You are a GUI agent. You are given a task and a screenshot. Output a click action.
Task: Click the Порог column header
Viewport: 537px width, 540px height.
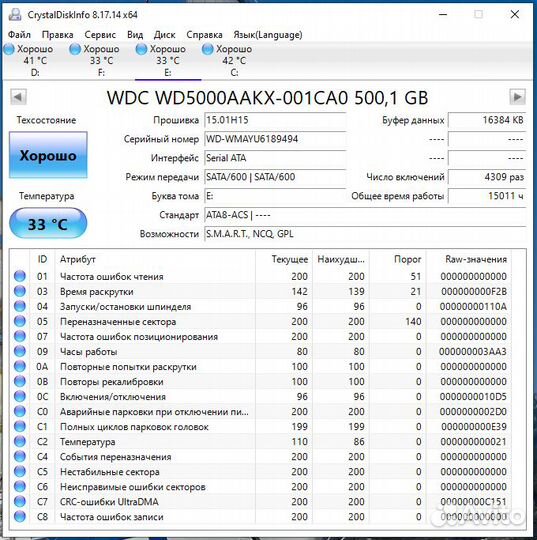[398, 259]
